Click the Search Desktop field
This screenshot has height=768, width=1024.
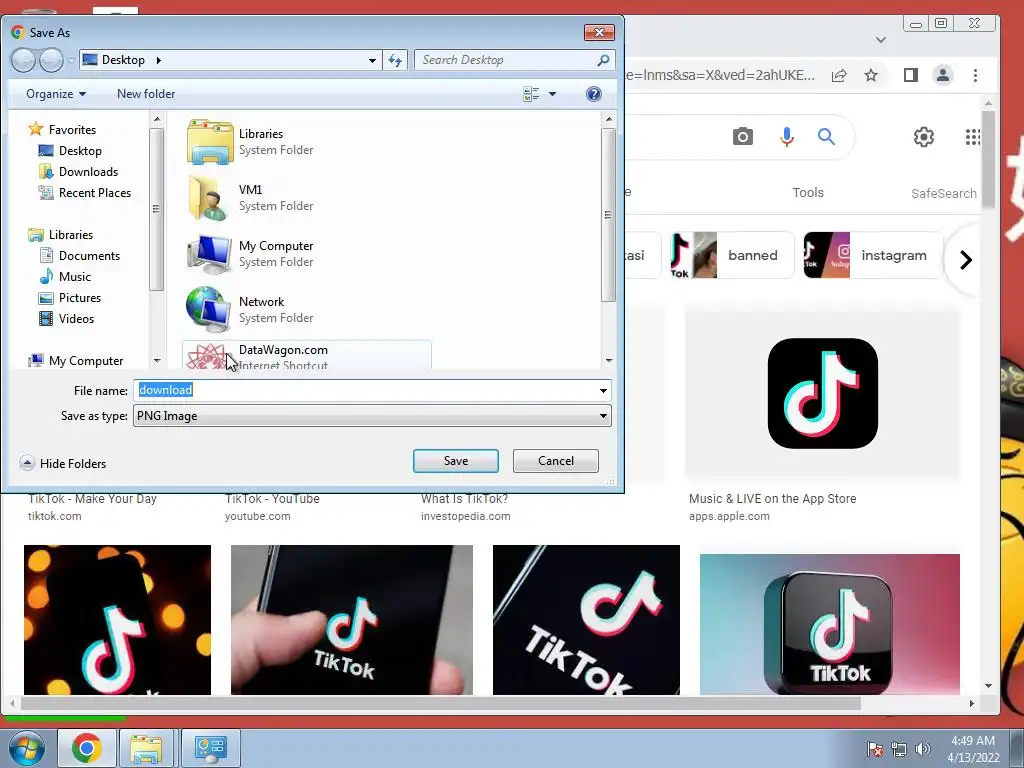click(515, 60)
